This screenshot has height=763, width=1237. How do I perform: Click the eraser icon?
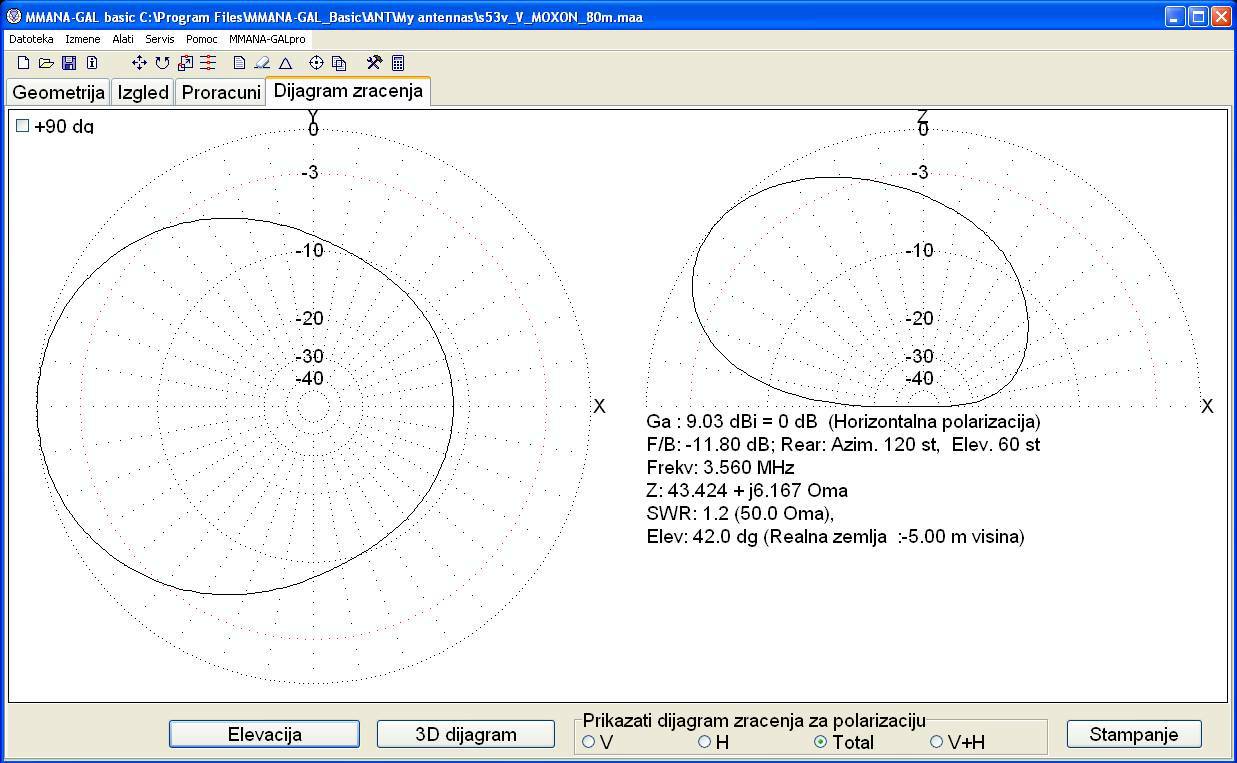pos(262,63)
